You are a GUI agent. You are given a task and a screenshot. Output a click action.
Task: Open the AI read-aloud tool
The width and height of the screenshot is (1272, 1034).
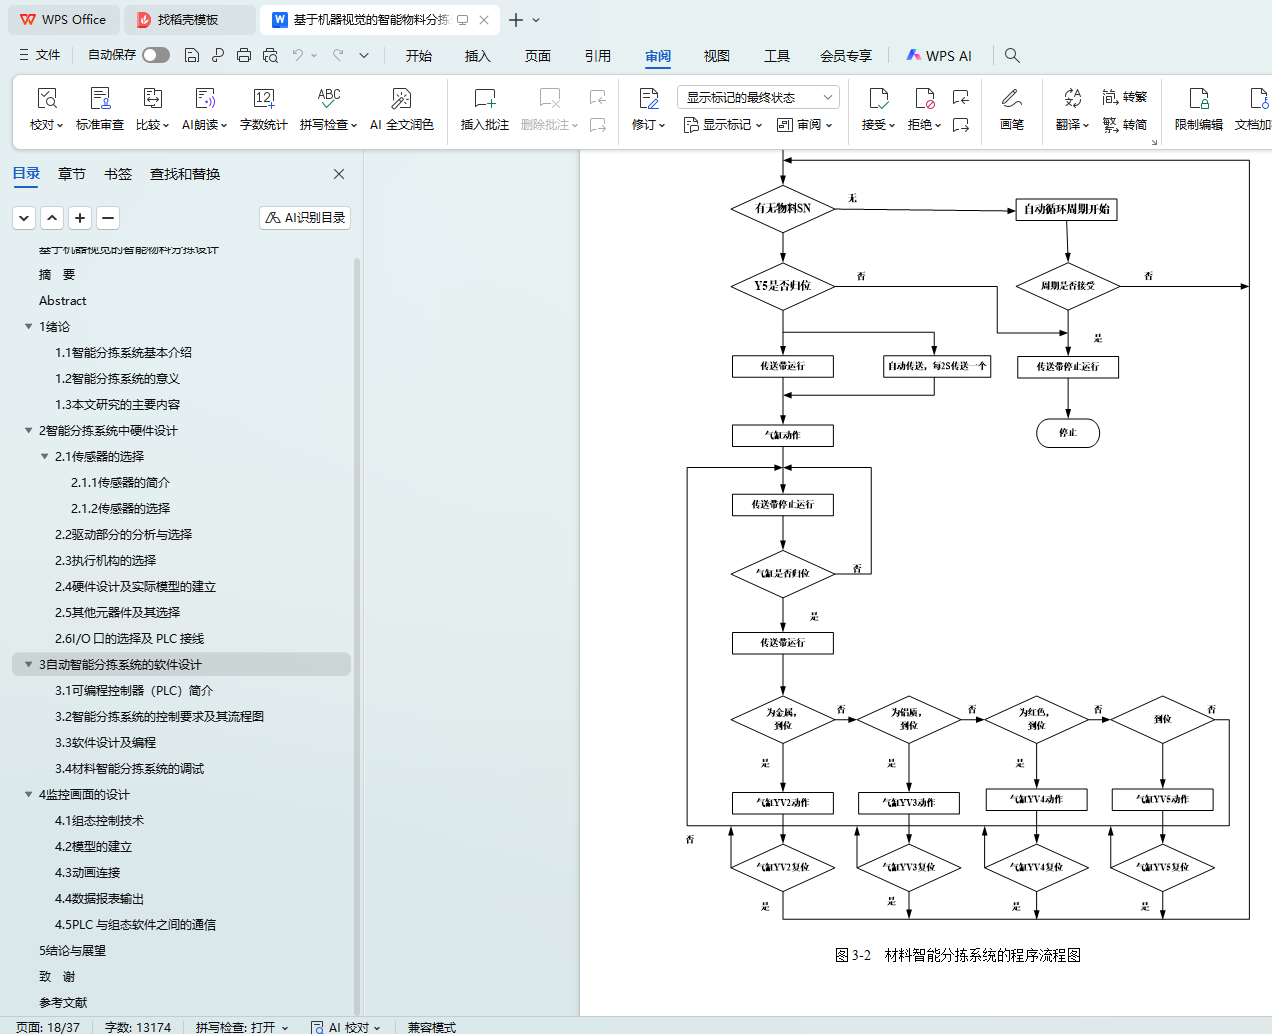coord(204,99)
